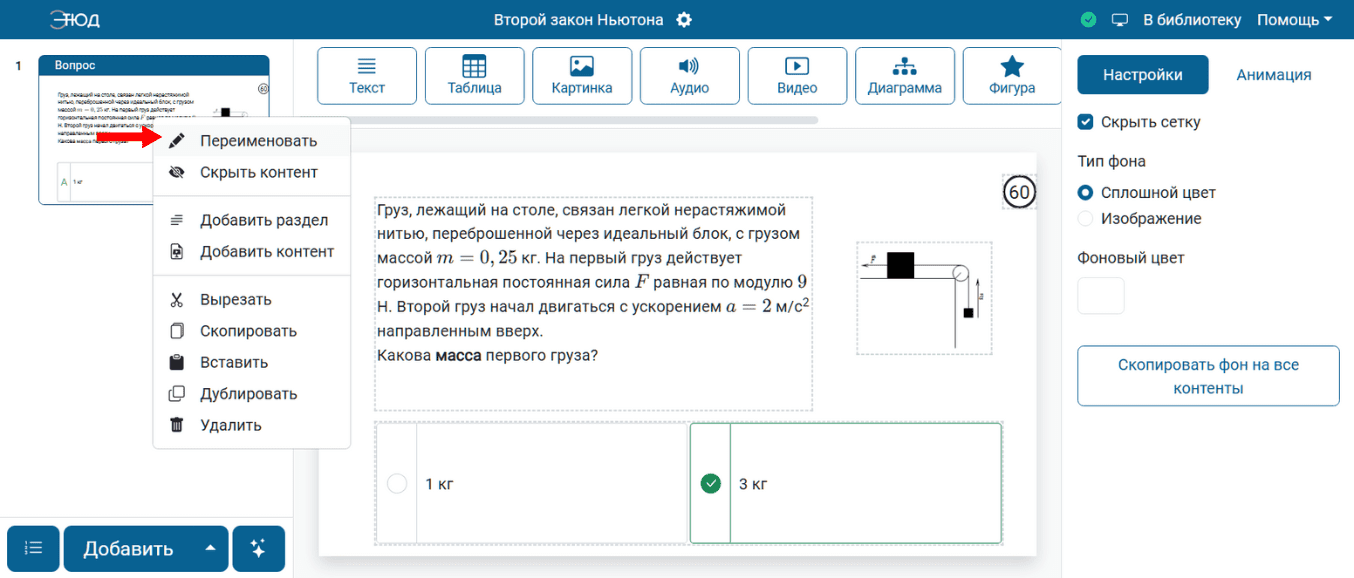Image resolution: width=1354 pixels, height=578 pixels.
Task: Select Изображение background type
Action: coord(1085,218)
